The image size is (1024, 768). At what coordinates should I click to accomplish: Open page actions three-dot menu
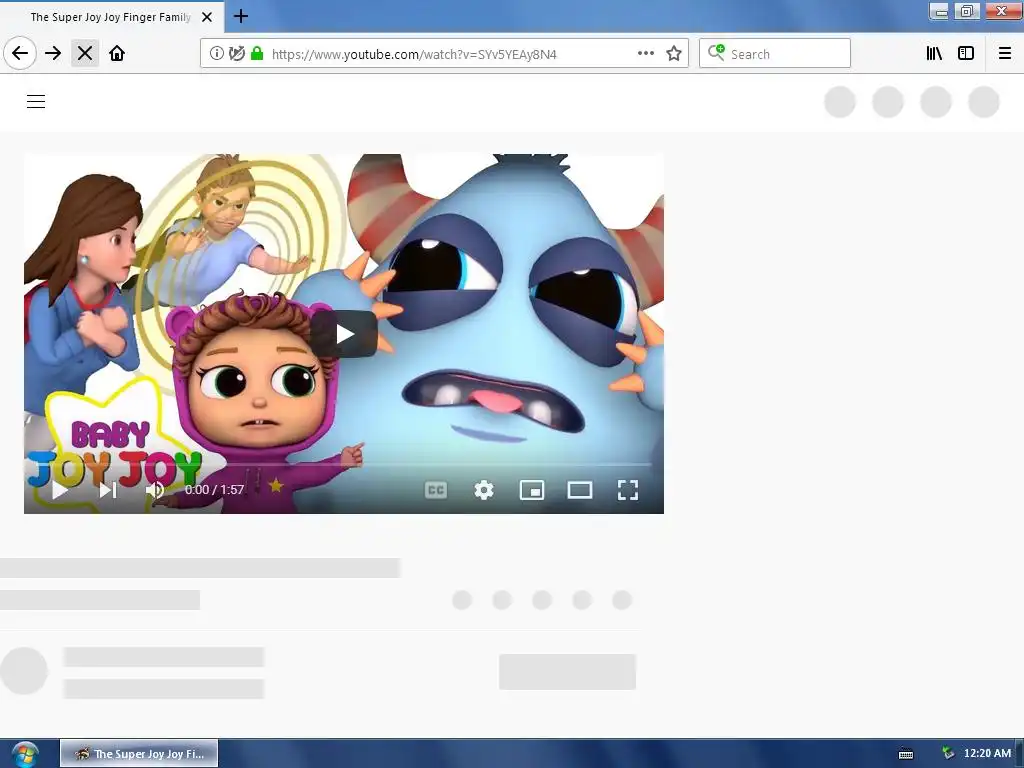click(x=645, y=54)
